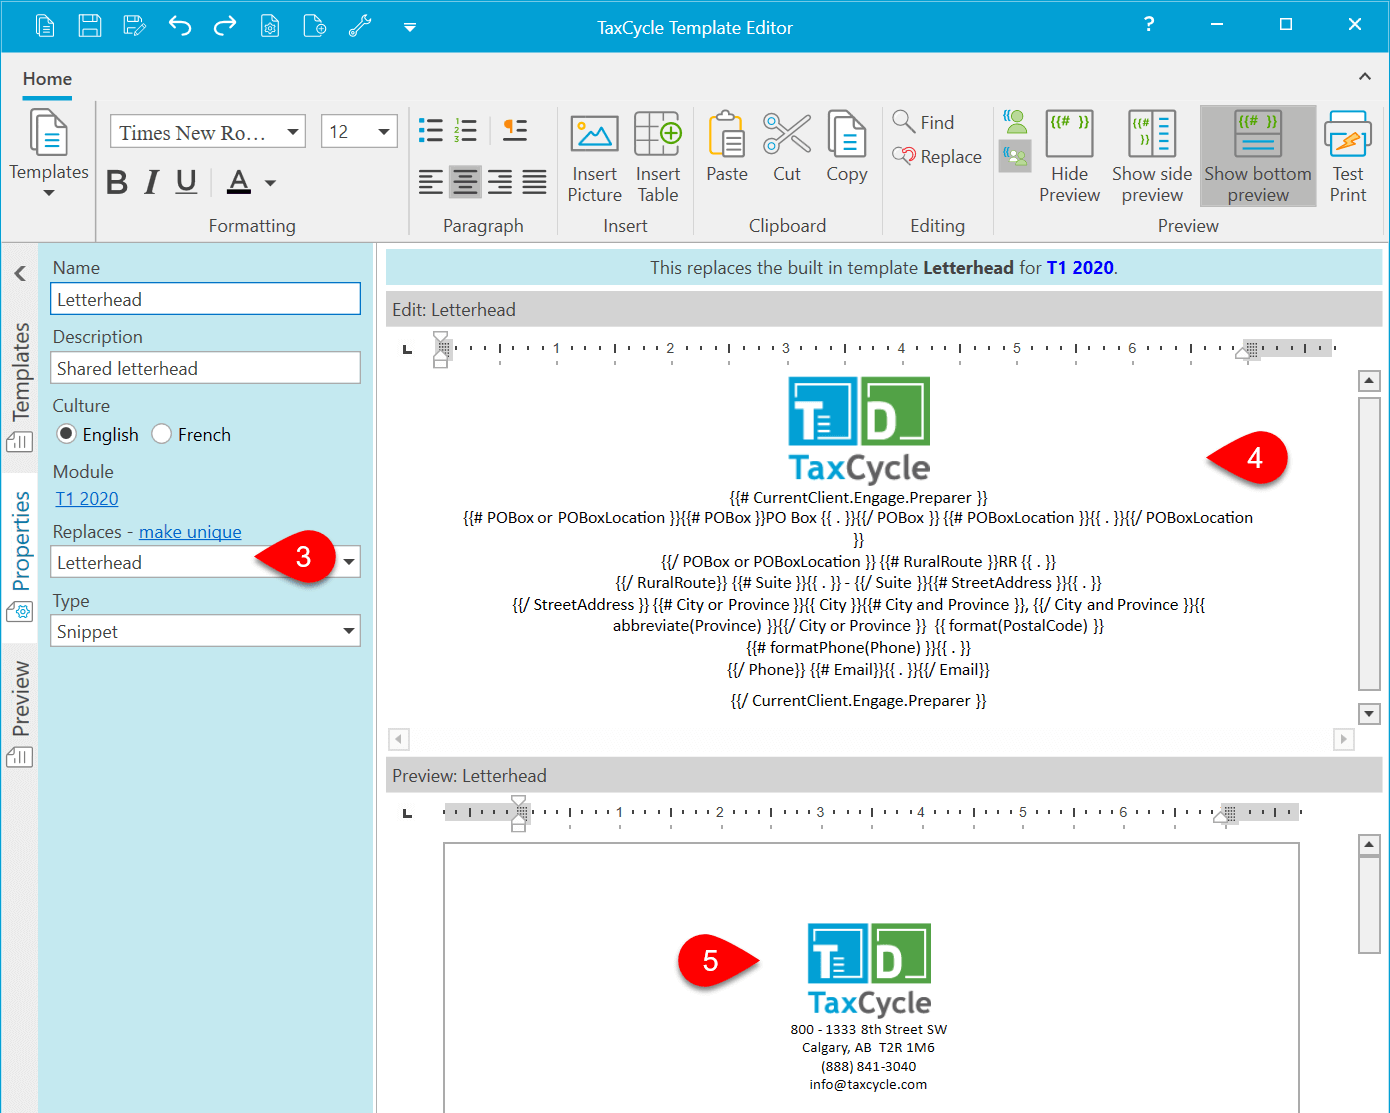Switch to the Home ribbon tab

click(x=47, y=79)
